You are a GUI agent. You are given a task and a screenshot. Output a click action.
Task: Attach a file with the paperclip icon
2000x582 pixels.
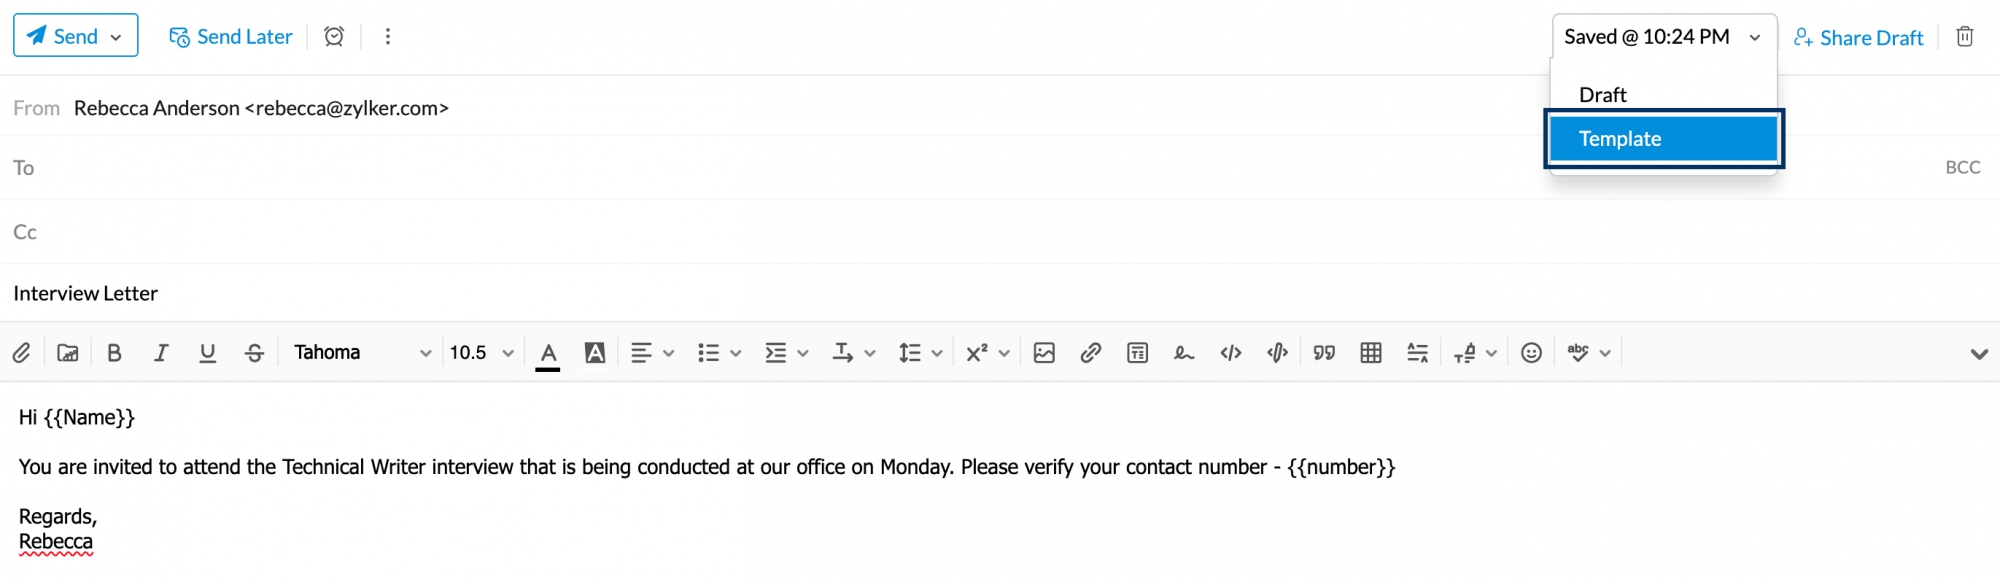tap(21, 353)
